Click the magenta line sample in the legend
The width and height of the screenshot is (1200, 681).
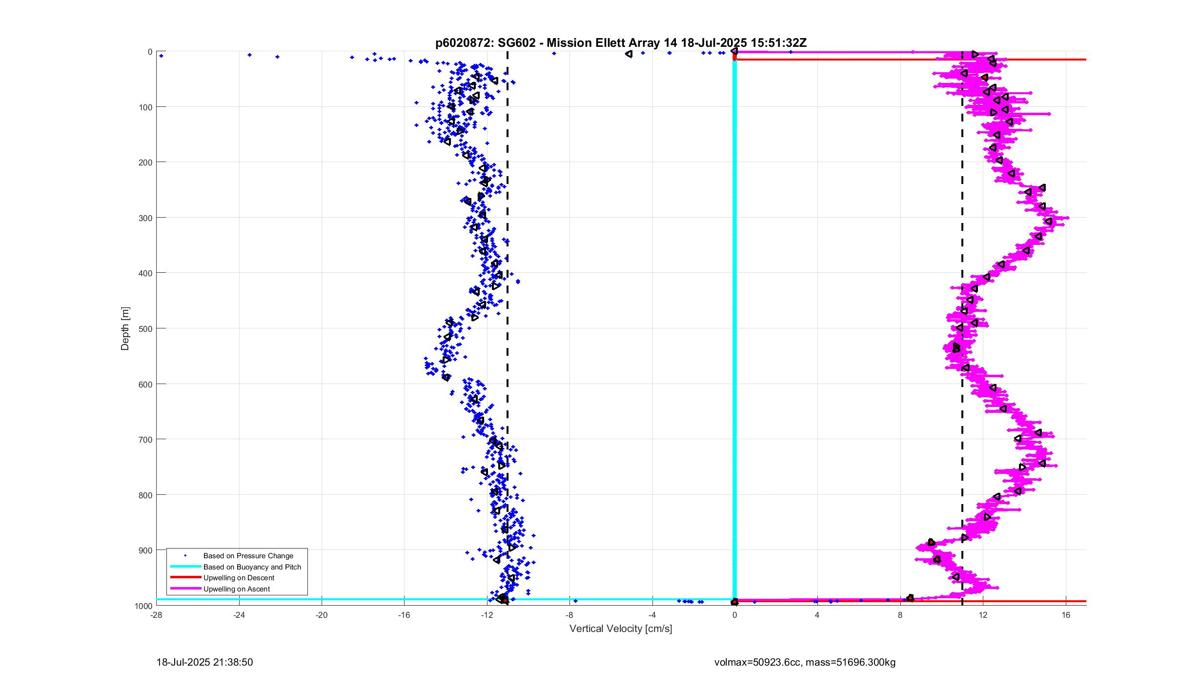click(184, 590)
